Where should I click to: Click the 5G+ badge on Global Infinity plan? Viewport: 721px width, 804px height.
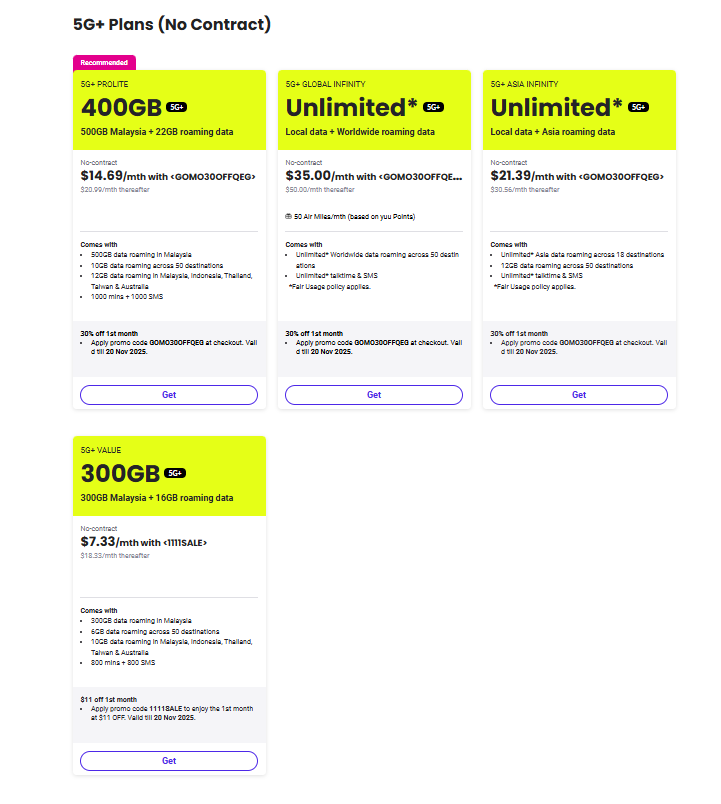[434, 107]
